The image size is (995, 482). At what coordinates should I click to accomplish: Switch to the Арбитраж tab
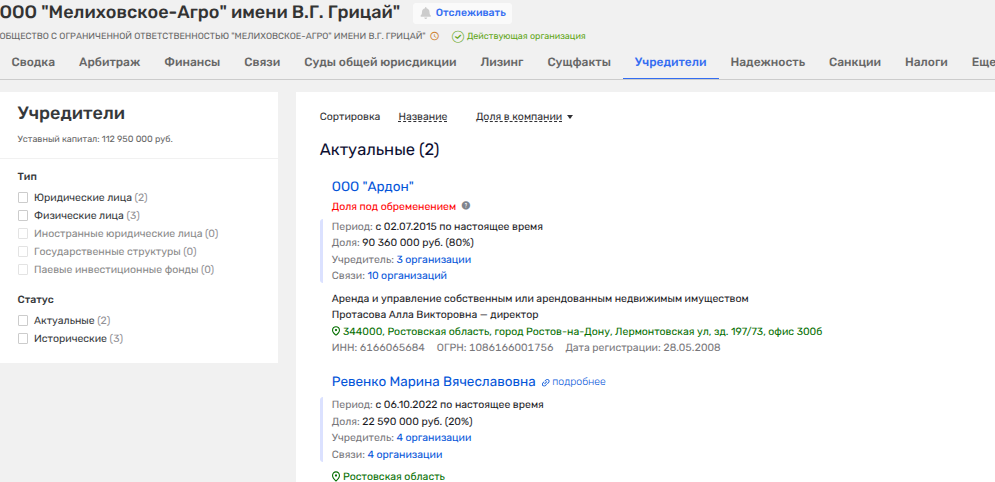click(x=109, y=62)
